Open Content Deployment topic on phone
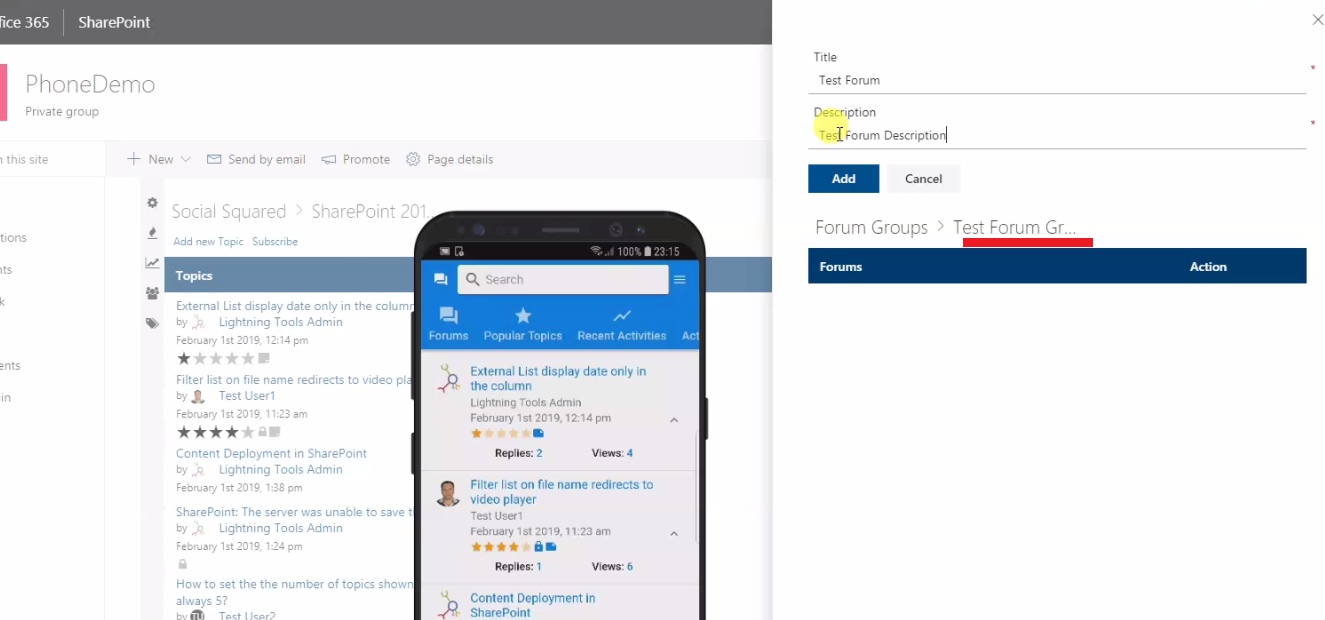 pos(532,605)
